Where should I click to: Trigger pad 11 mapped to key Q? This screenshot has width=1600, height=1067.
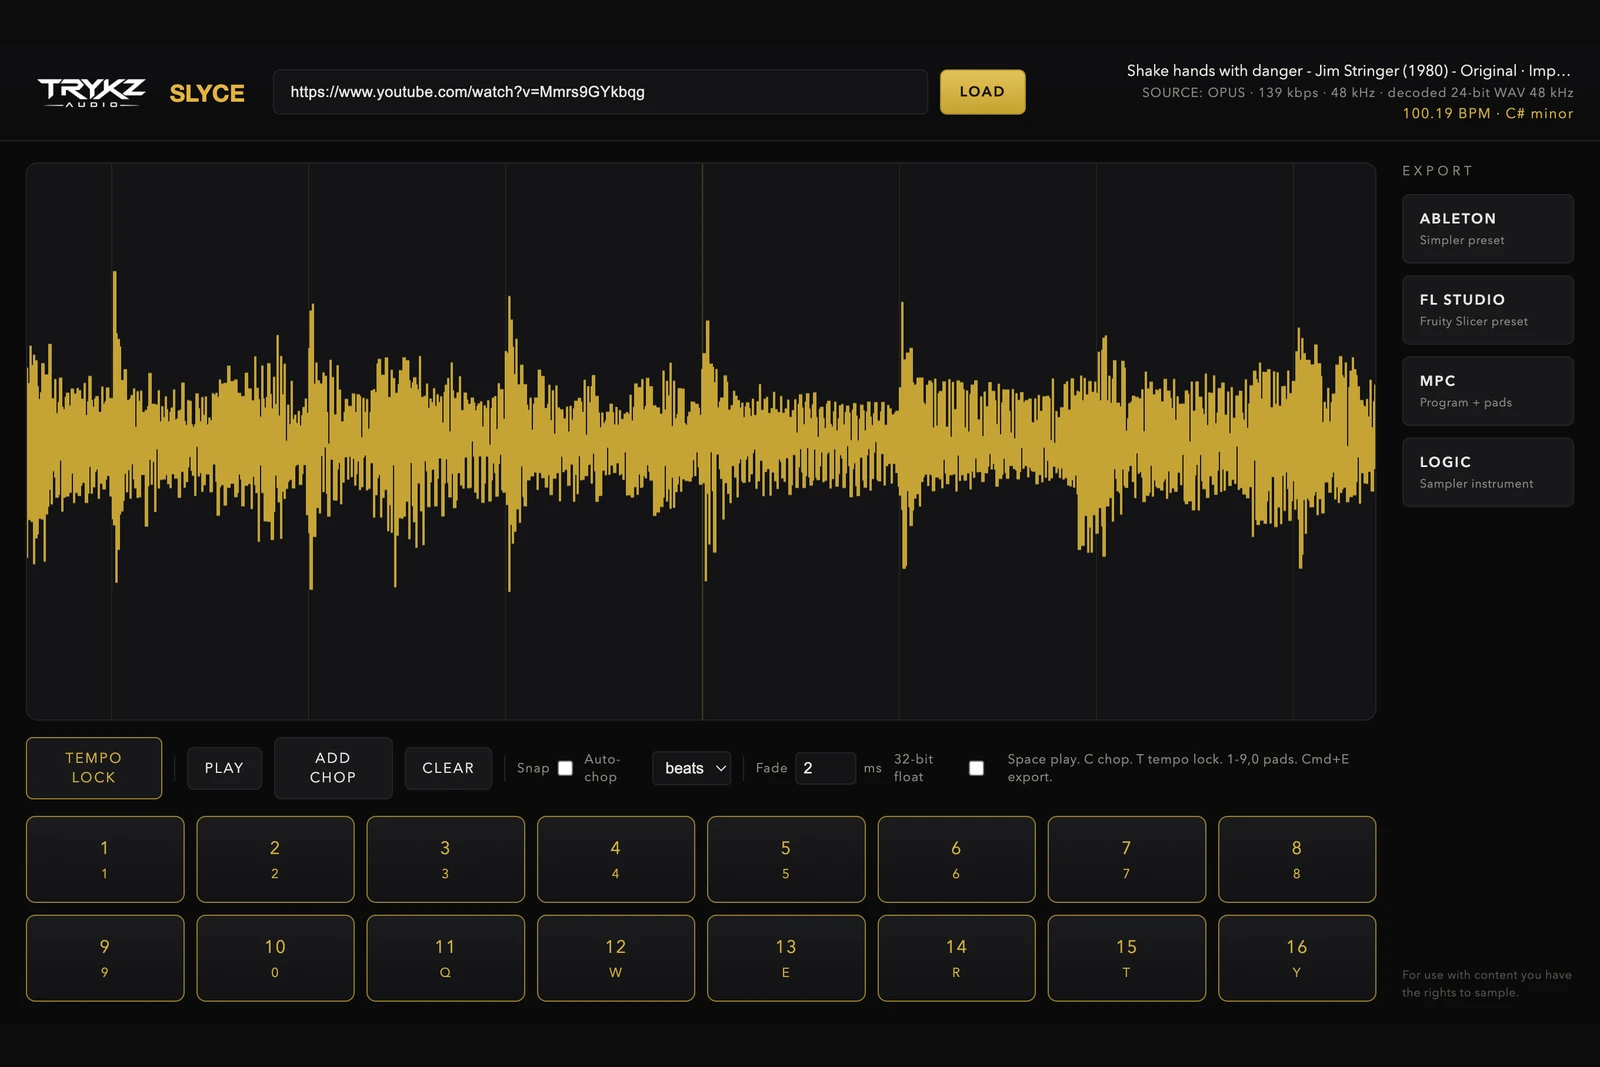pos(445,958)
